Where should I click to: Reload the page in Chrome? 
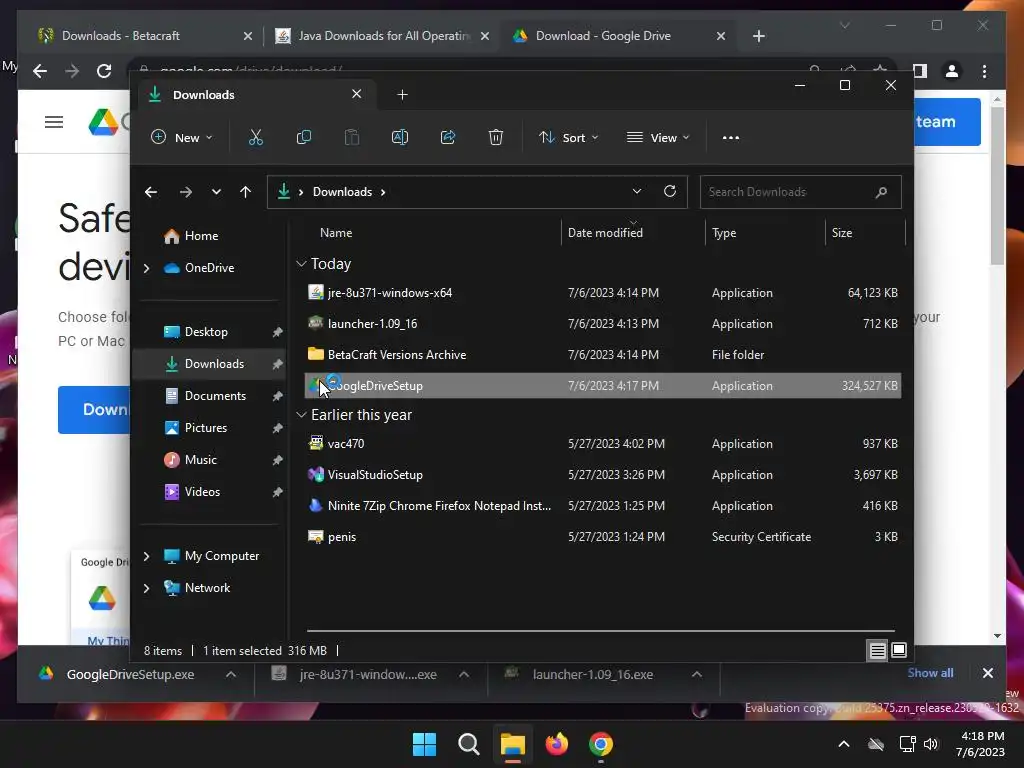coord(104,71)
